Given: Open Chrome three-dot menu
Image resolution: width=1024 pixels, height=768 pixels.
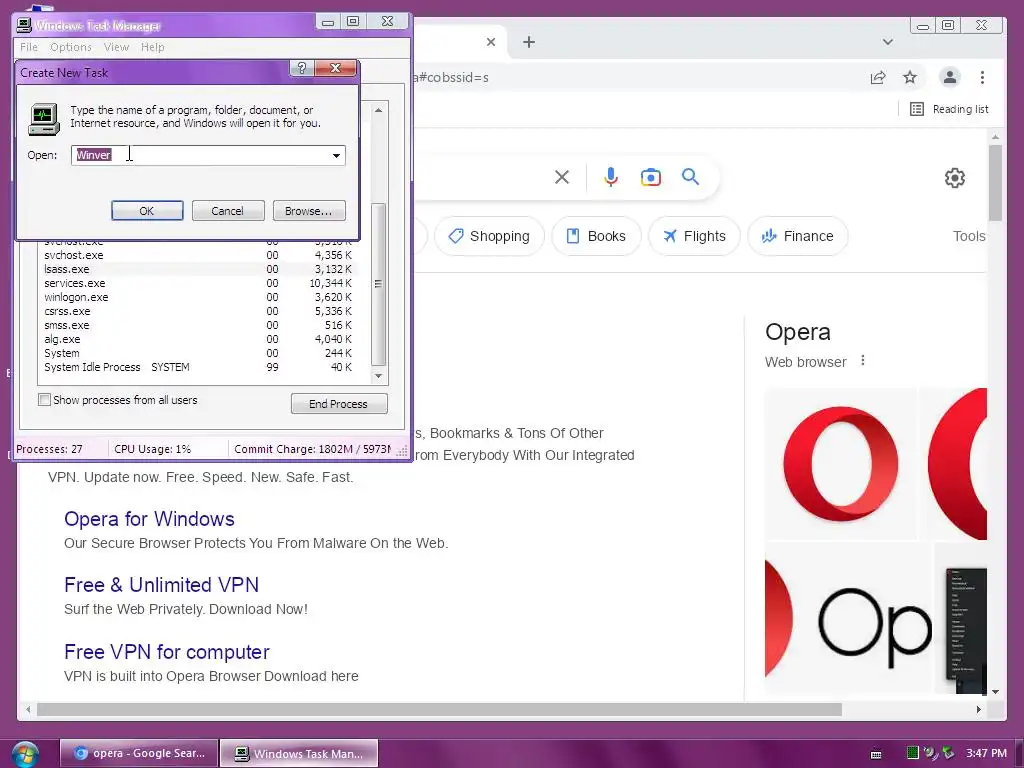Looking at the screenshot, I should tap(982, 78).
